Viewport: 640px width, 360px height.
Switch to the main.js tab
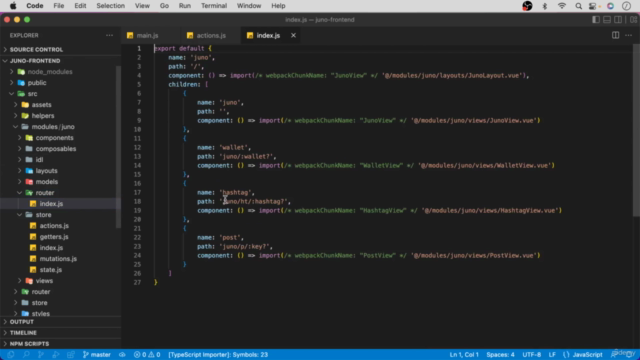coord(147,36)
